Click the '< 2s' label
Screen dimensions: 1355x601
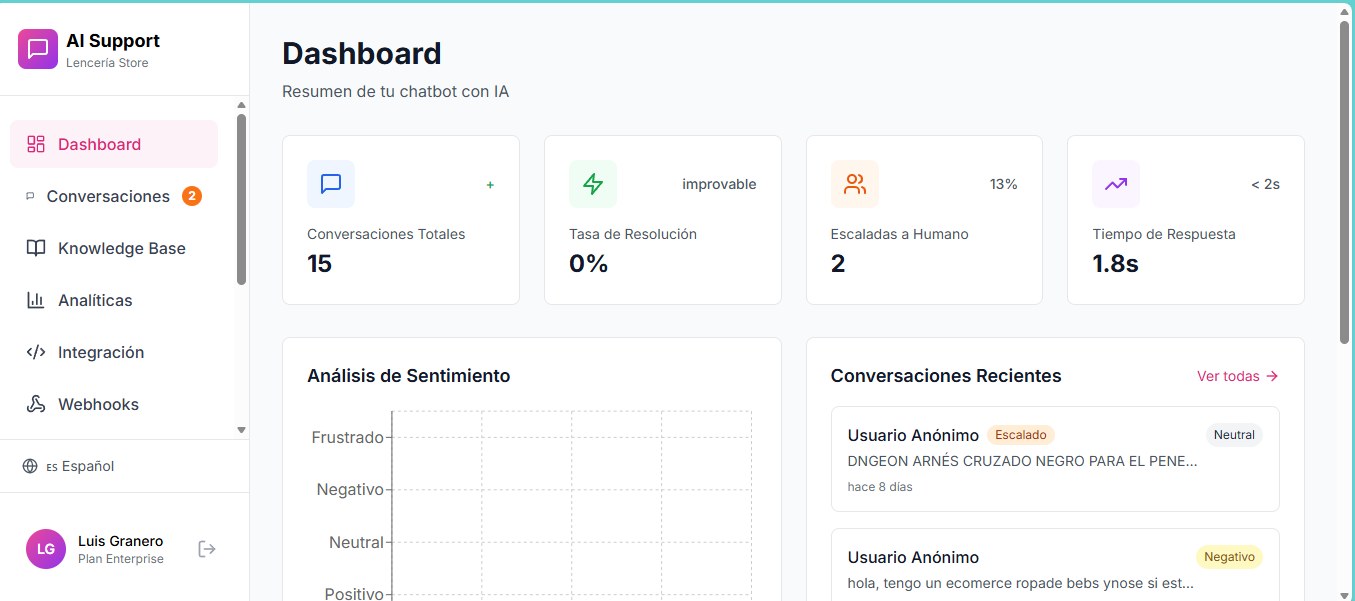(1265, 184)
